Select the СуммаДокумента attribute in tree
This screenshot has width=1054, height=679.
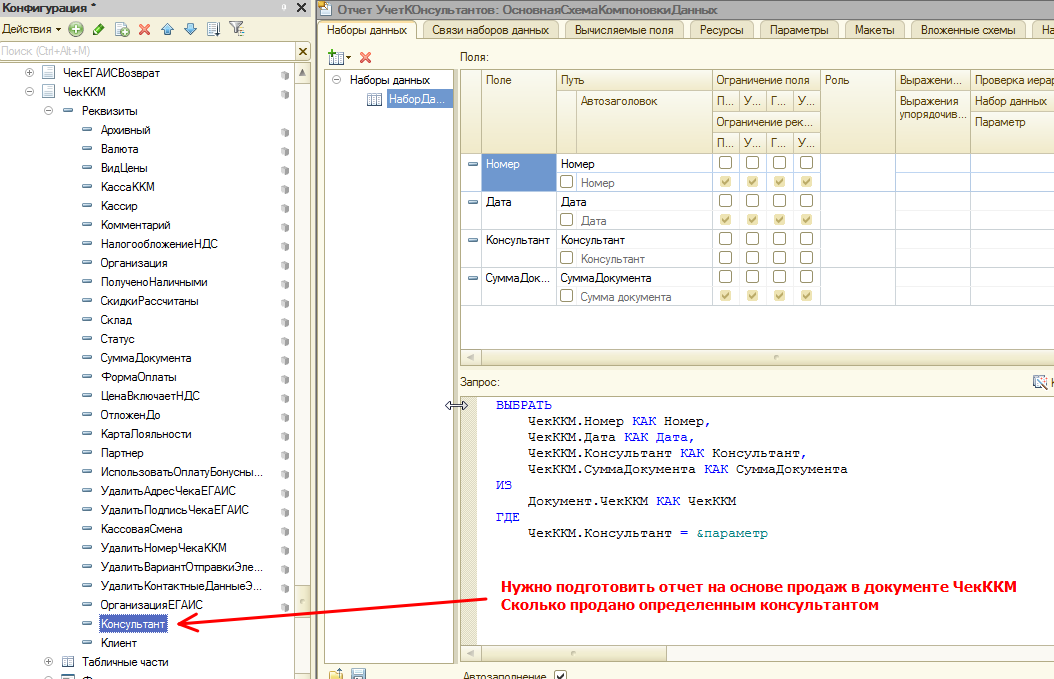[x=146, y=358]
